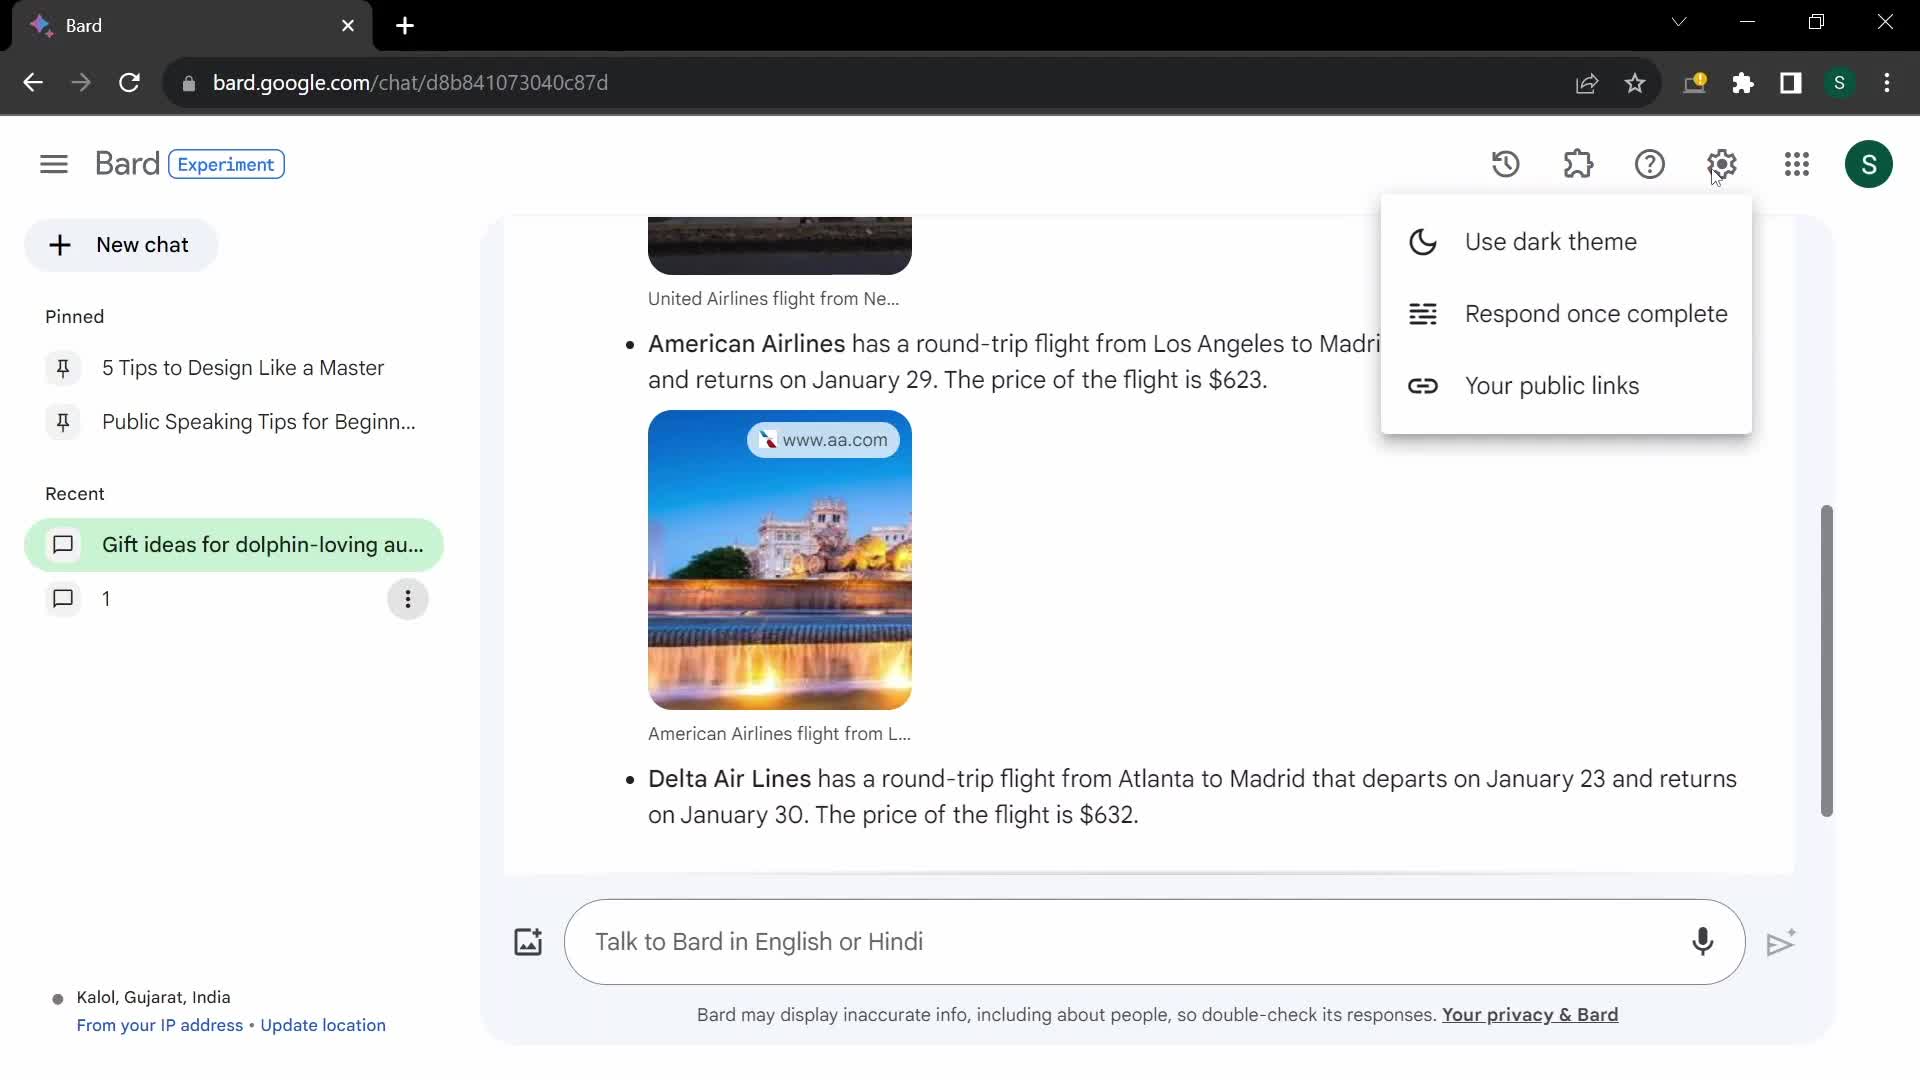Open Bard help center icon
1920x1080 pixels.
(x=1650, y=164)
